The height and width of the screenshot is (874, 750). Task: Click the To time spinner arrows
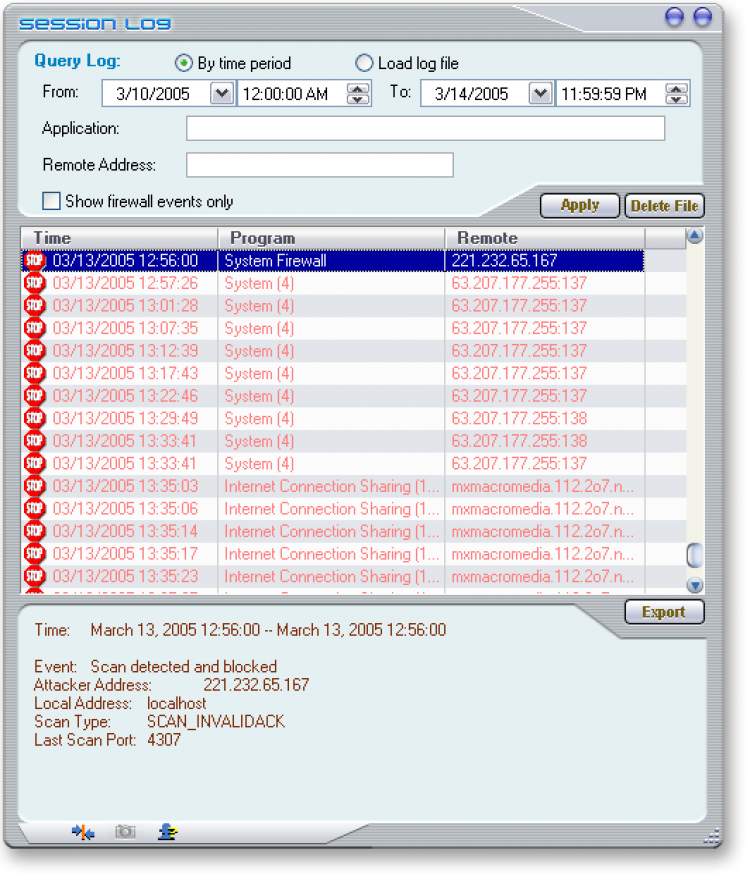[x=676, y=93]
